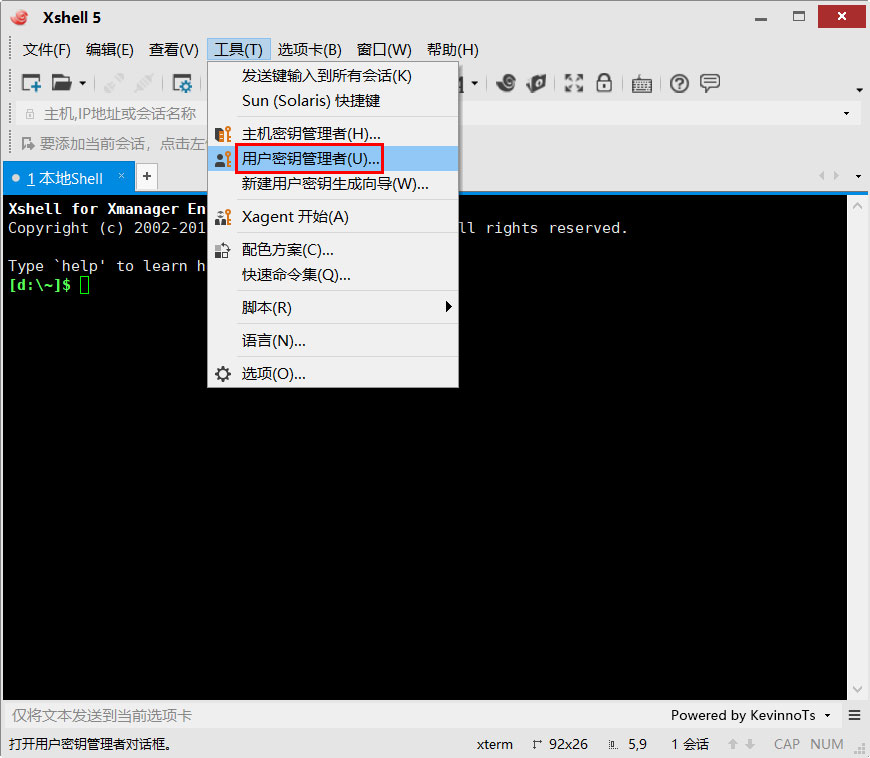
Task: Click the download arrow in status bar
Action: point(750,744)
